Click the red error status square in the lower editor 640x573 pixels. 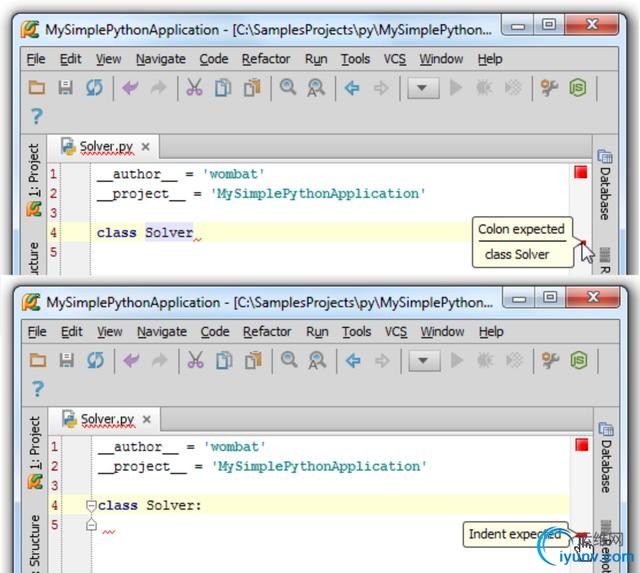[x=582, y=444]
